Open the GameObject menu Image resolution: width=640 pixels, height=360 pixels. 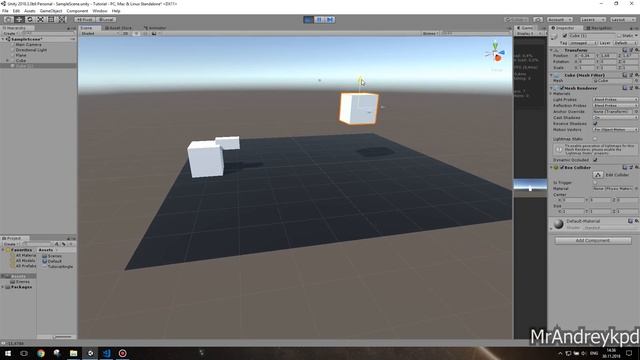(51, 11)
